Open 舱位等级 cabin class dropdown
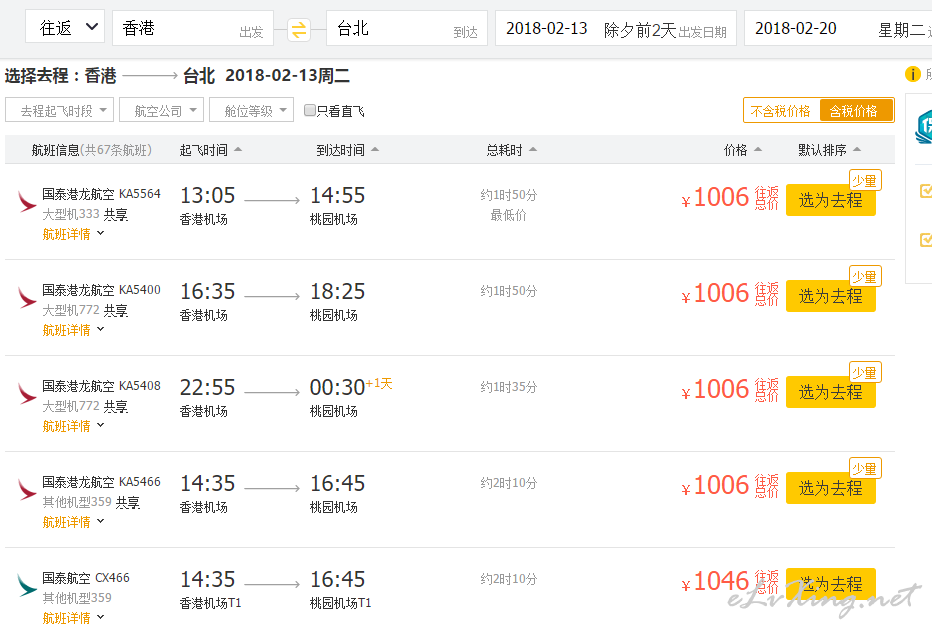932x631 pixels. (x=251, y=110)
